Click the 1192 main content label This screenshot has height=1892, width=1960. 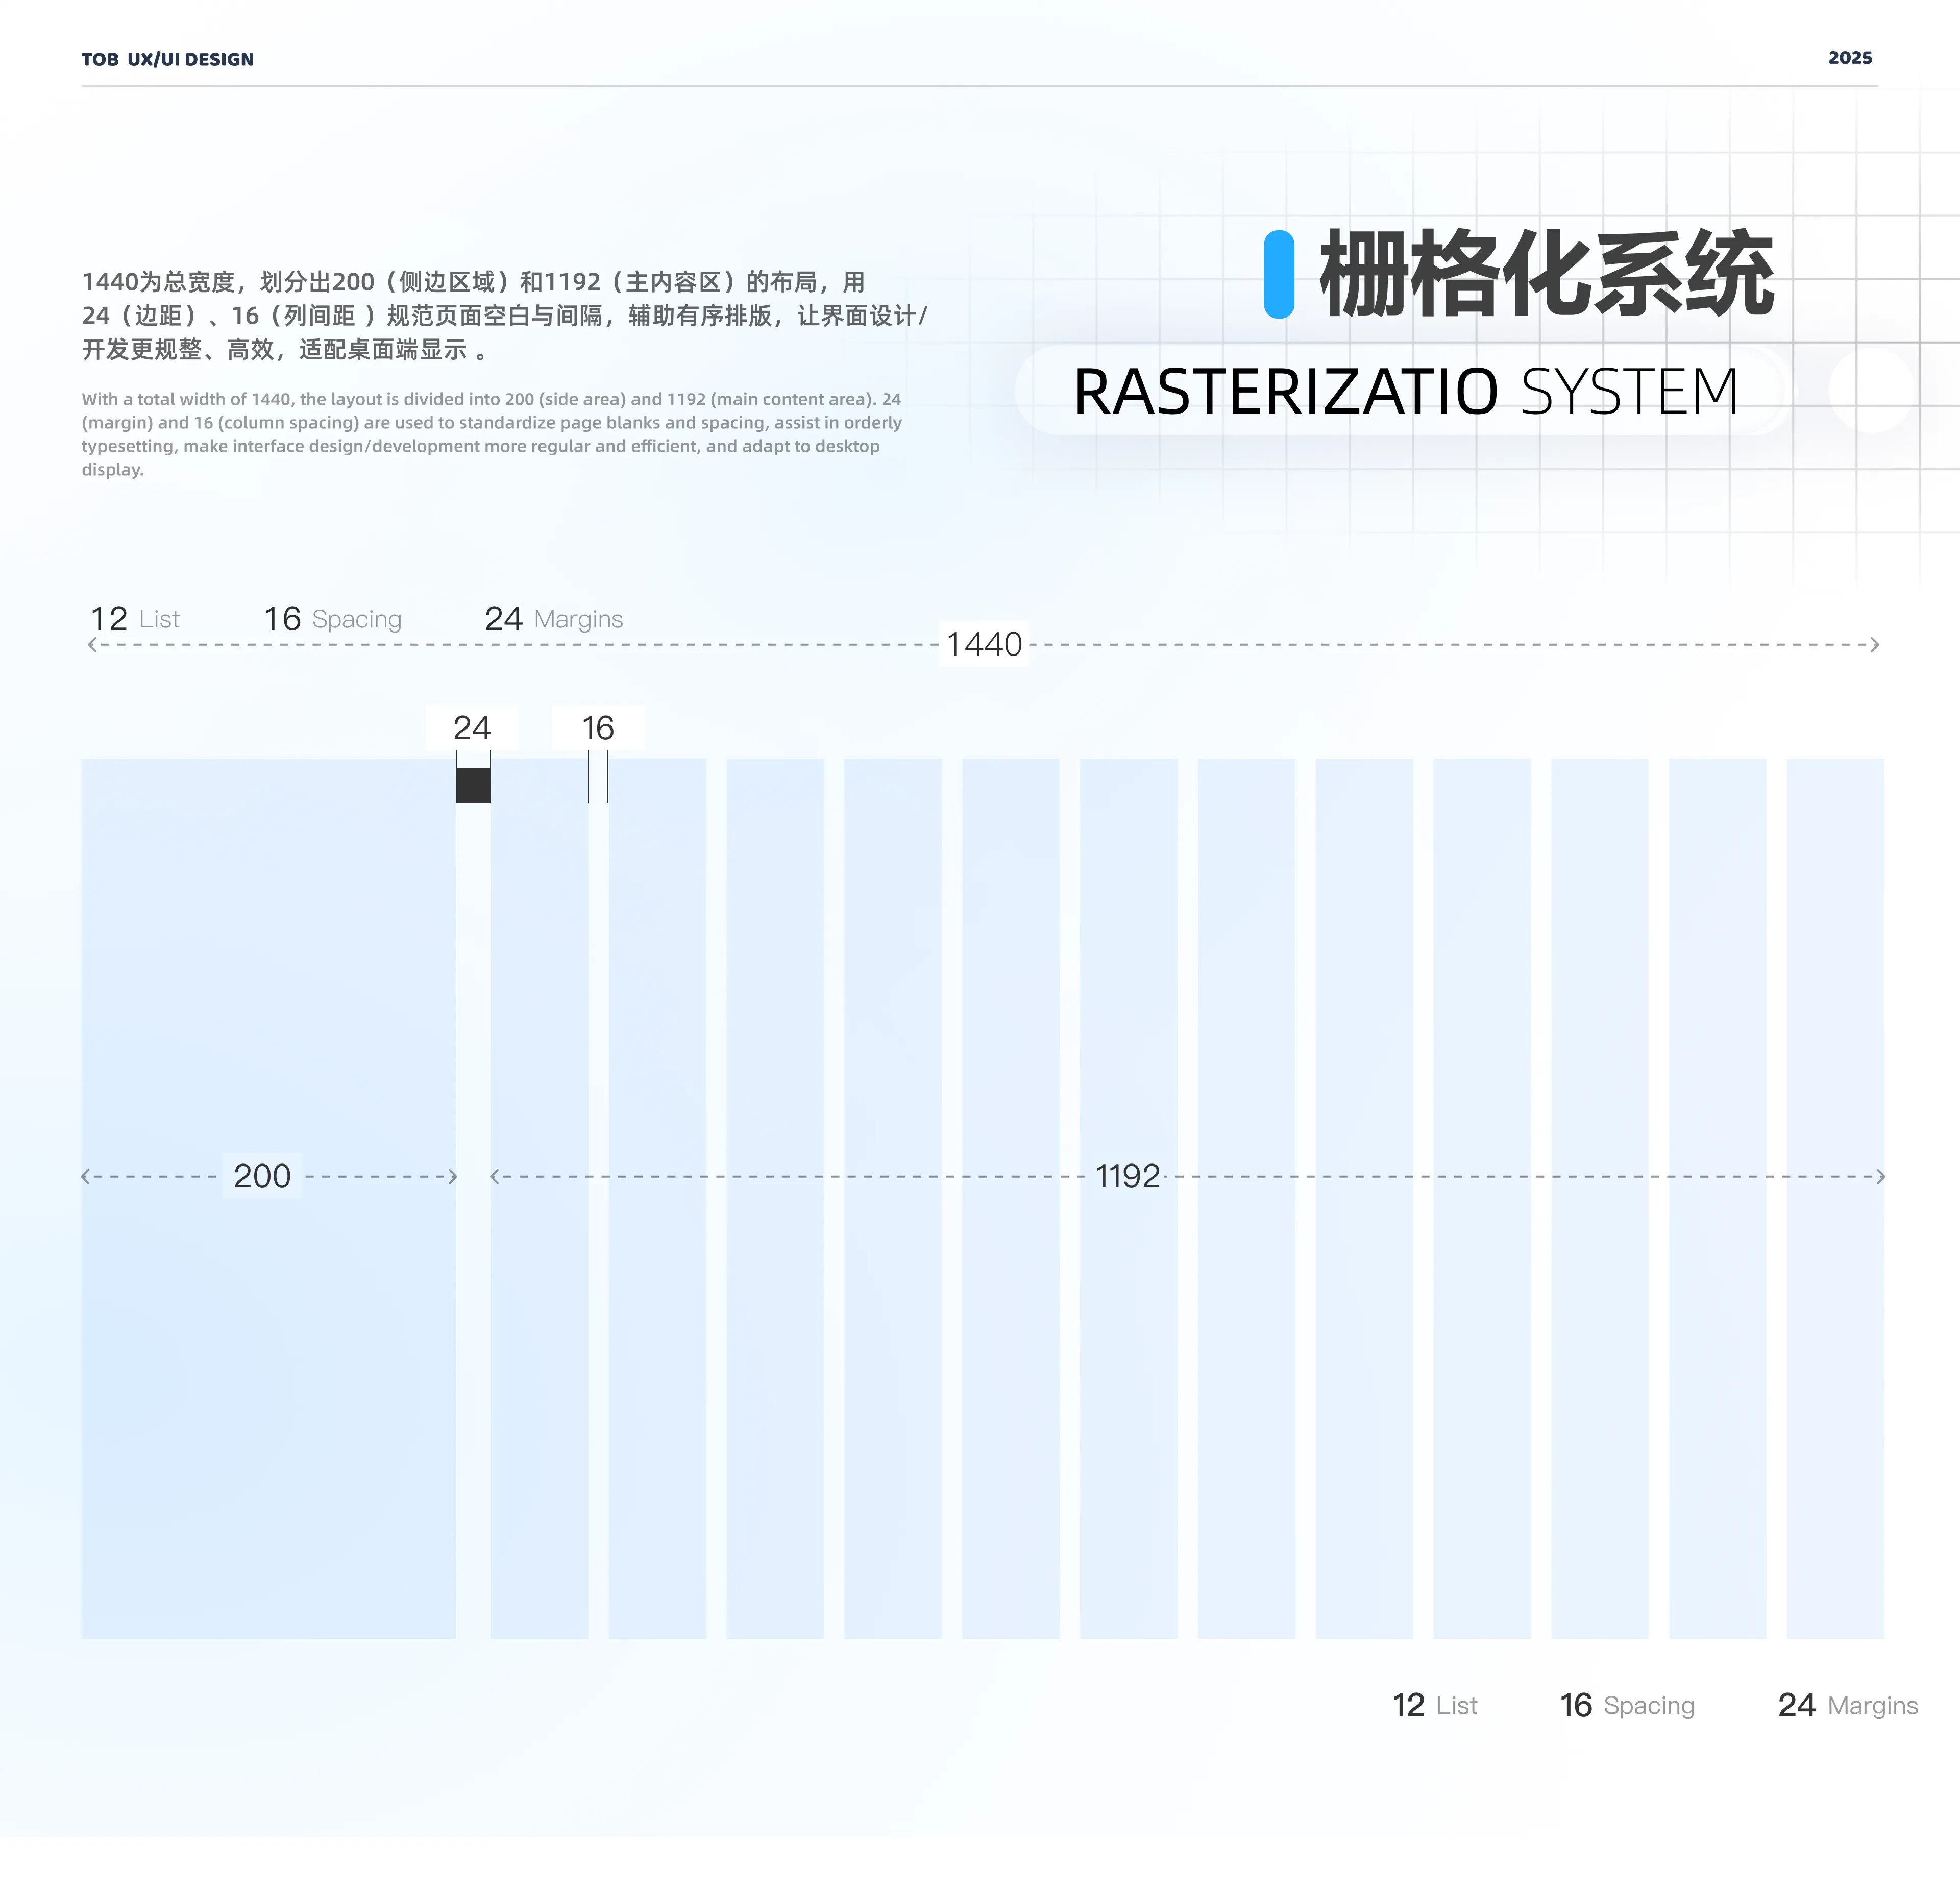pyautogui.click(x=1127, y=1176)
